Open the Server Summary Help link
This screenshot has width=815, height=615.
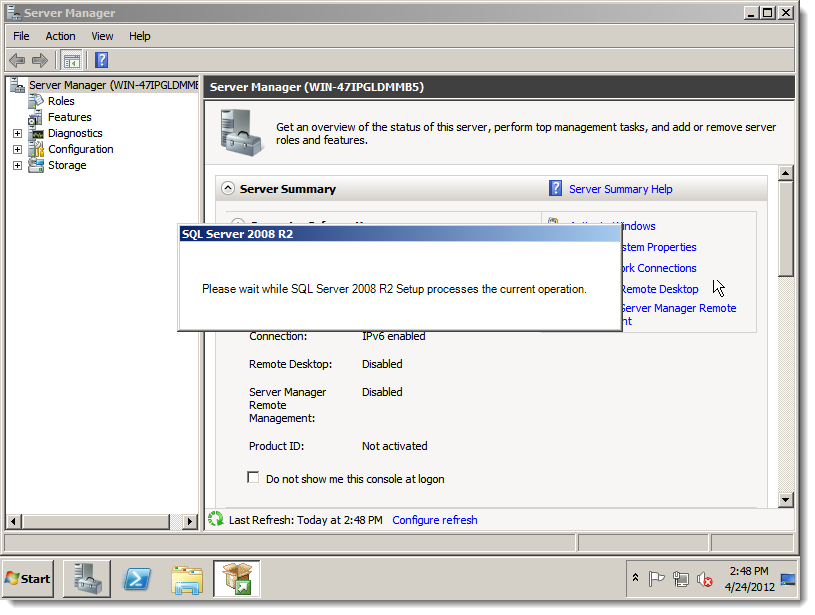coord(621,189)
